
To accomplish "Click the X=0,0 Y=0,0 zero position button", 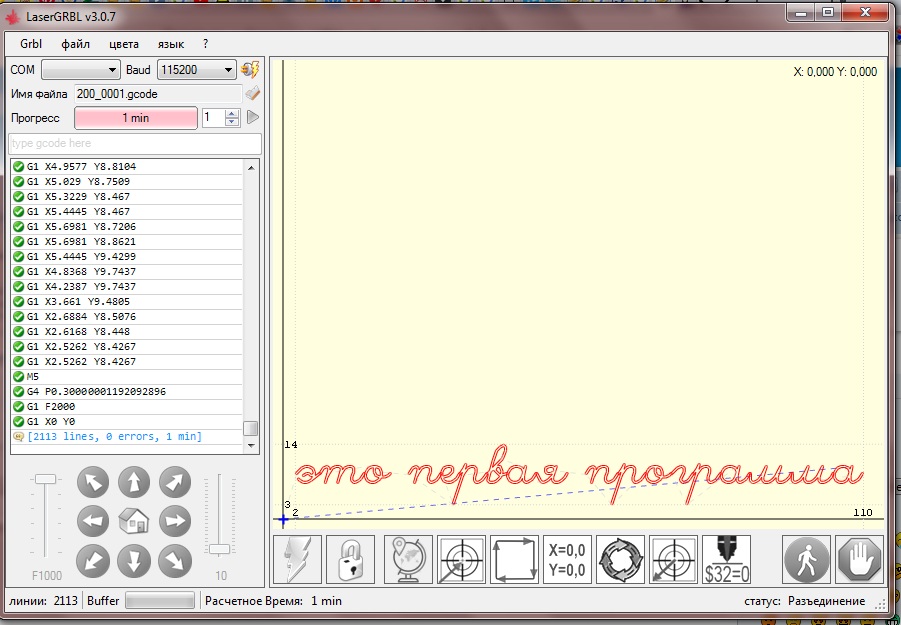I will point(567,560).
